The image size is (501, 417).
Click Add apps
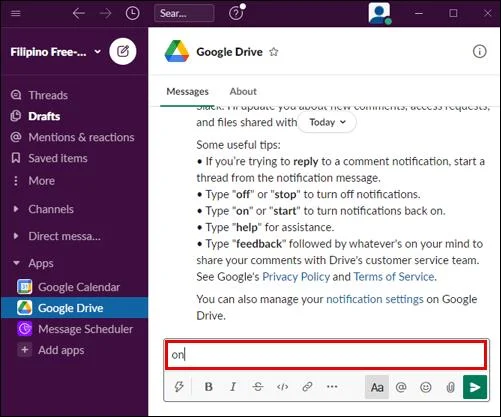pyautogui.click(x=75, y=350)
